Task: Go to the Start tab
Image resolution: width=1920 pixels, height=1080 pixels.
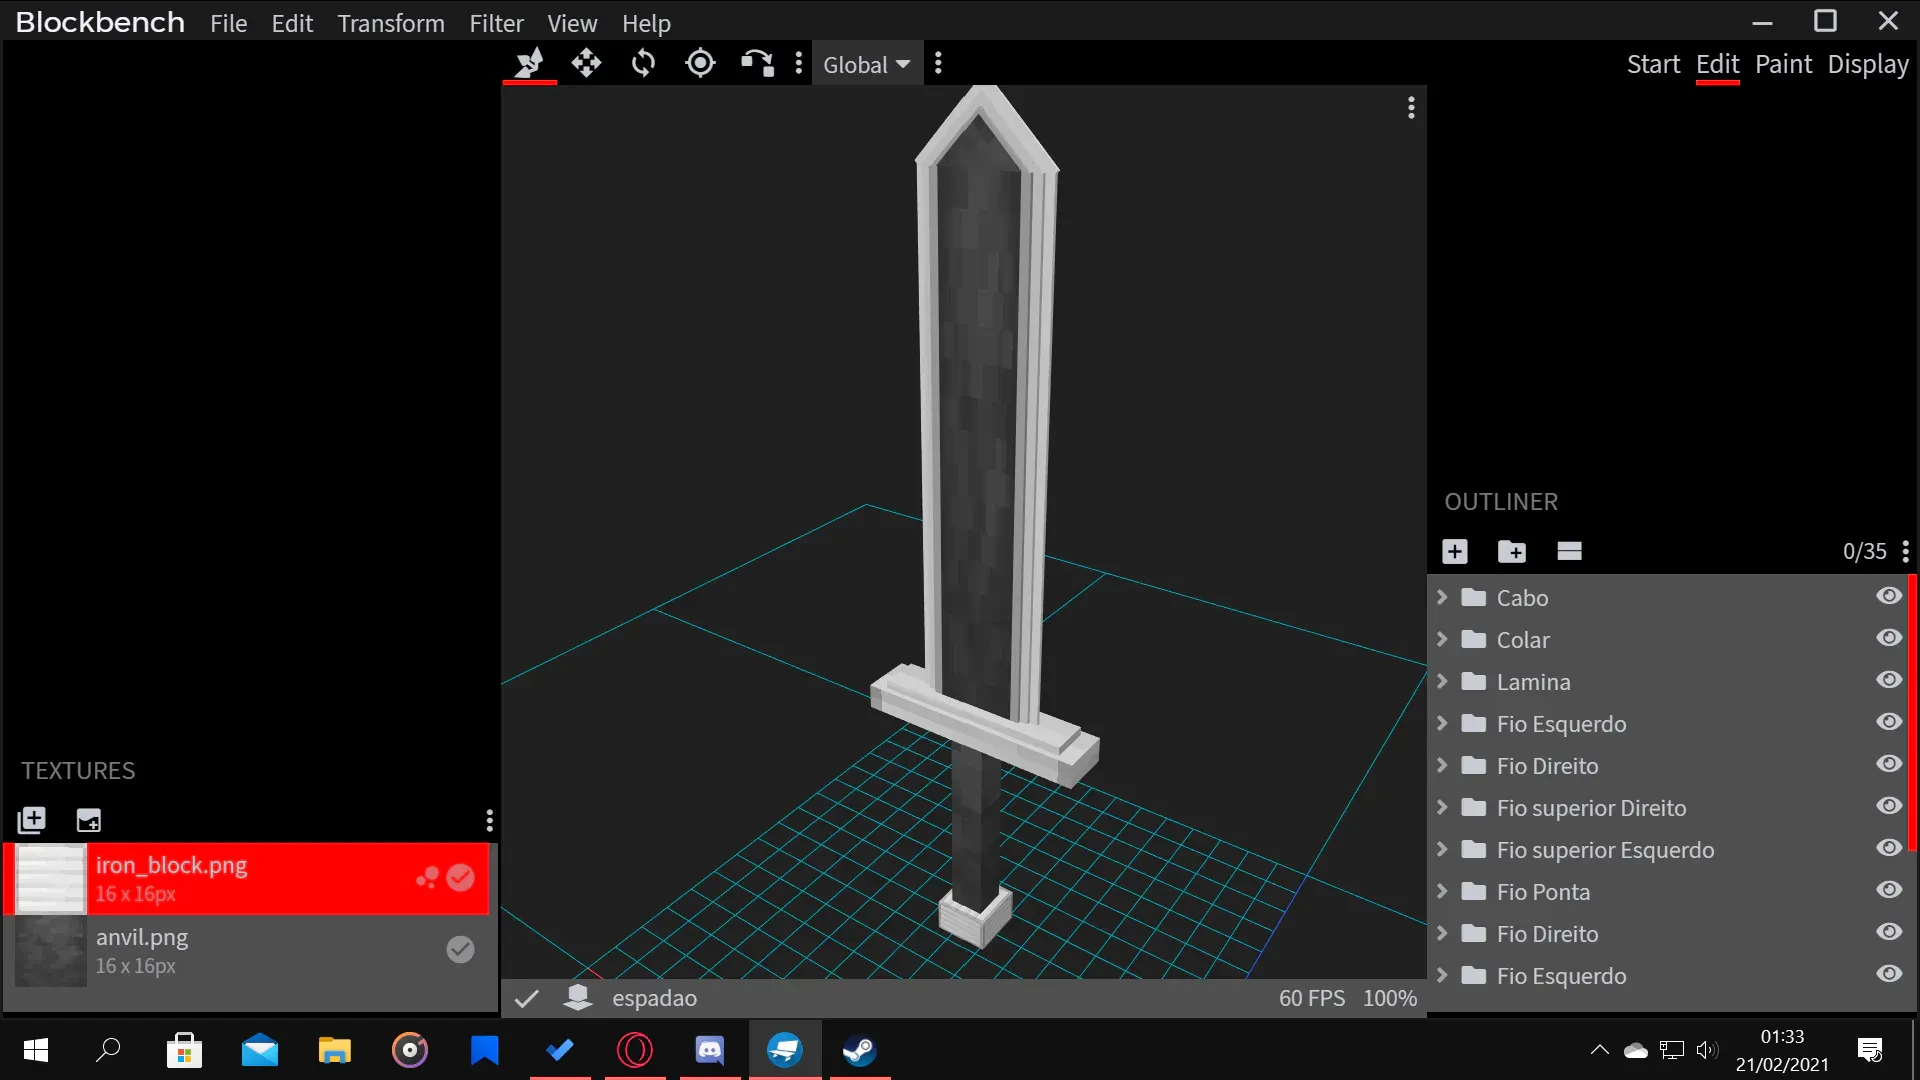Action: click(x=1653, y=64)
